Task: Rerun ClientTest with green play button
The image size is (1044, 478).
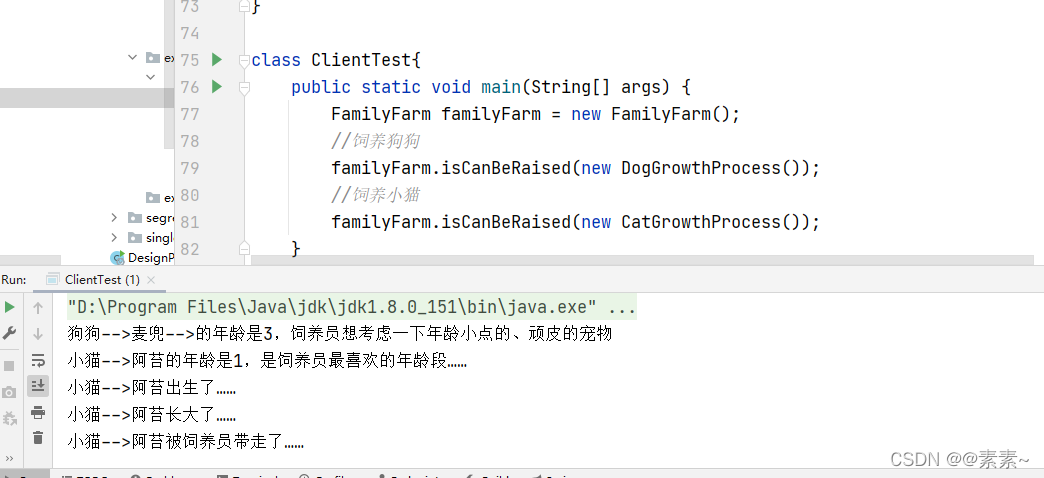Action: 9,308
